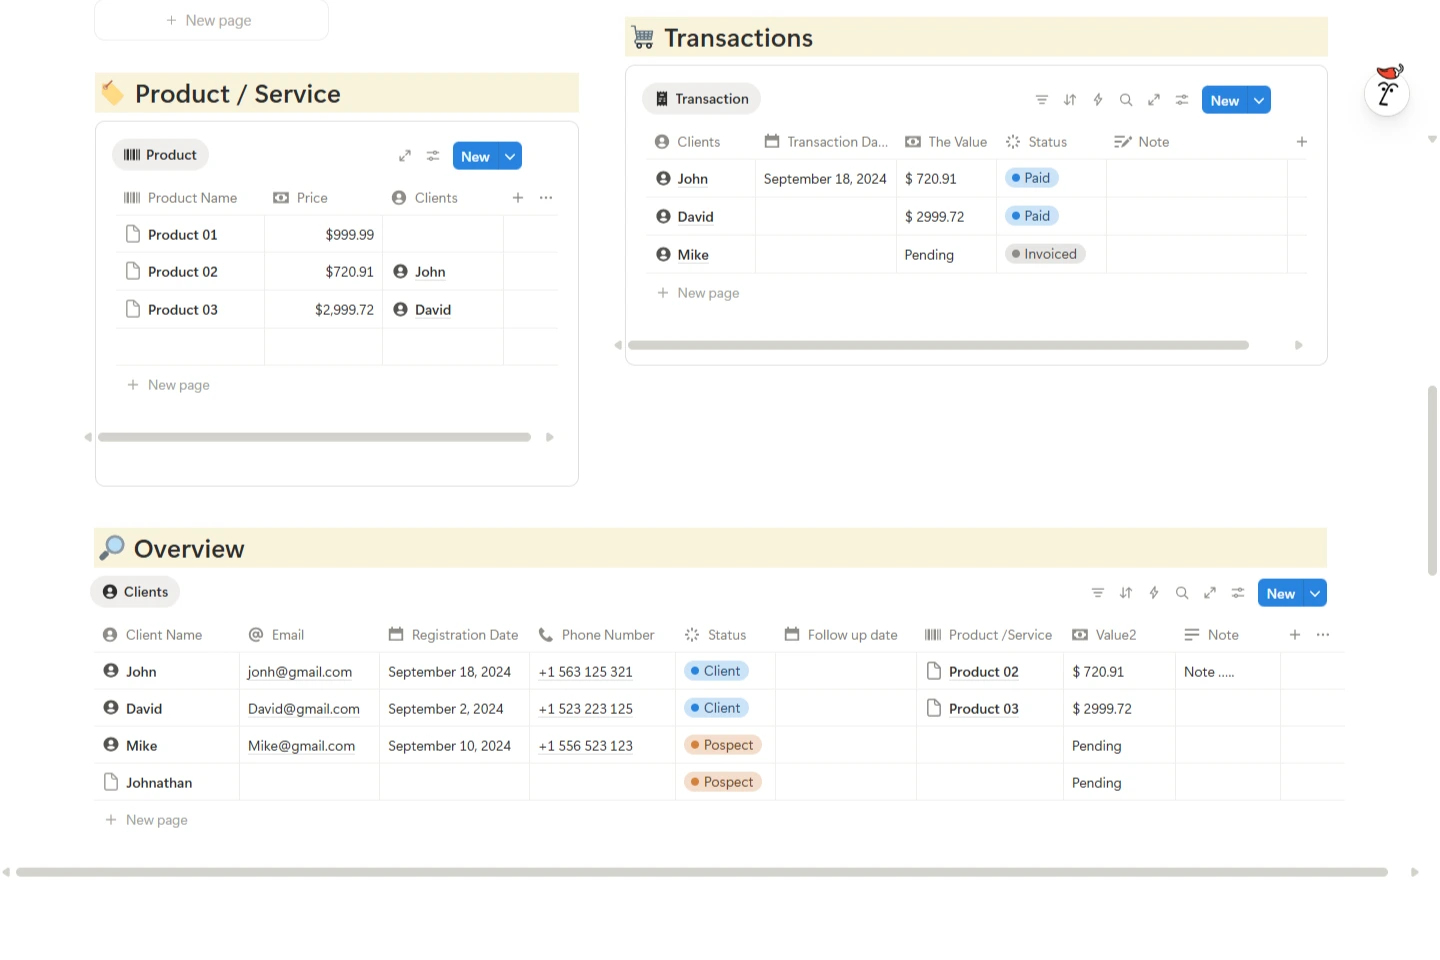Open the automations lightning icon for Clients

pos(1153,592)
